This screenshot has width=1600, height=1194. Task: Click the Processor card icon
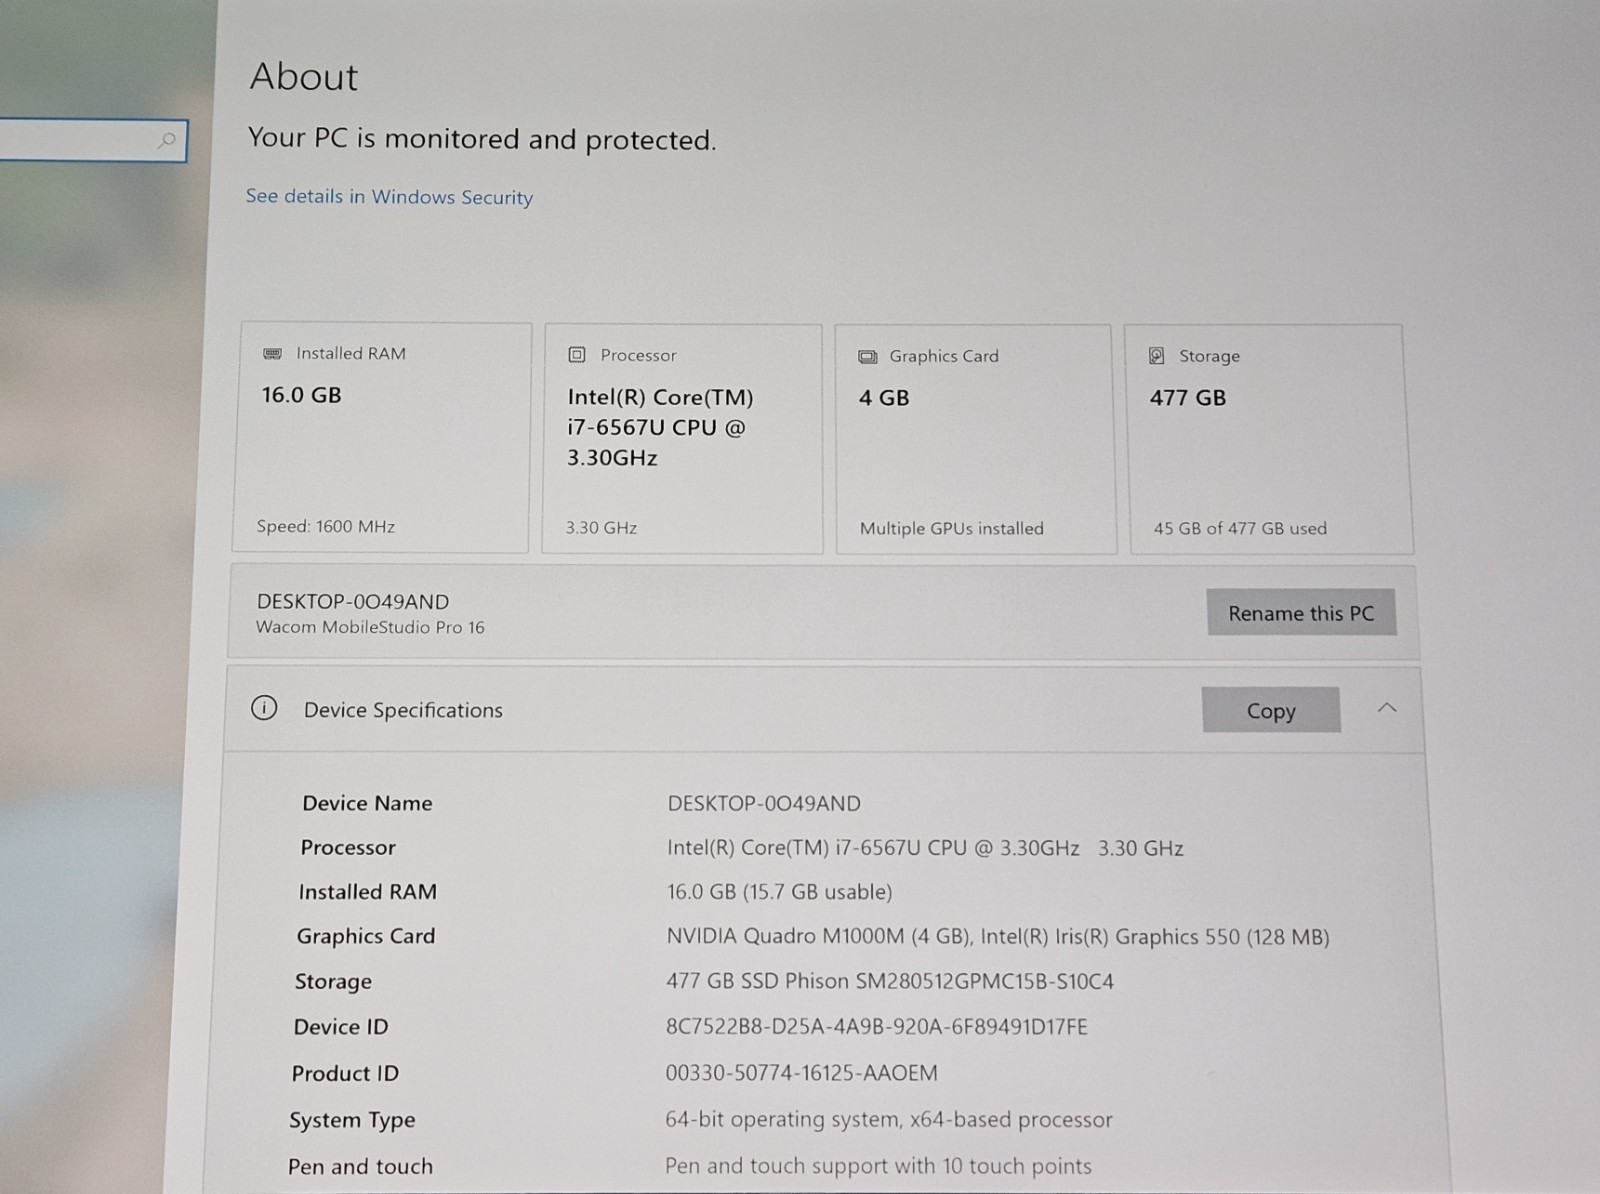tap(577, 354)
